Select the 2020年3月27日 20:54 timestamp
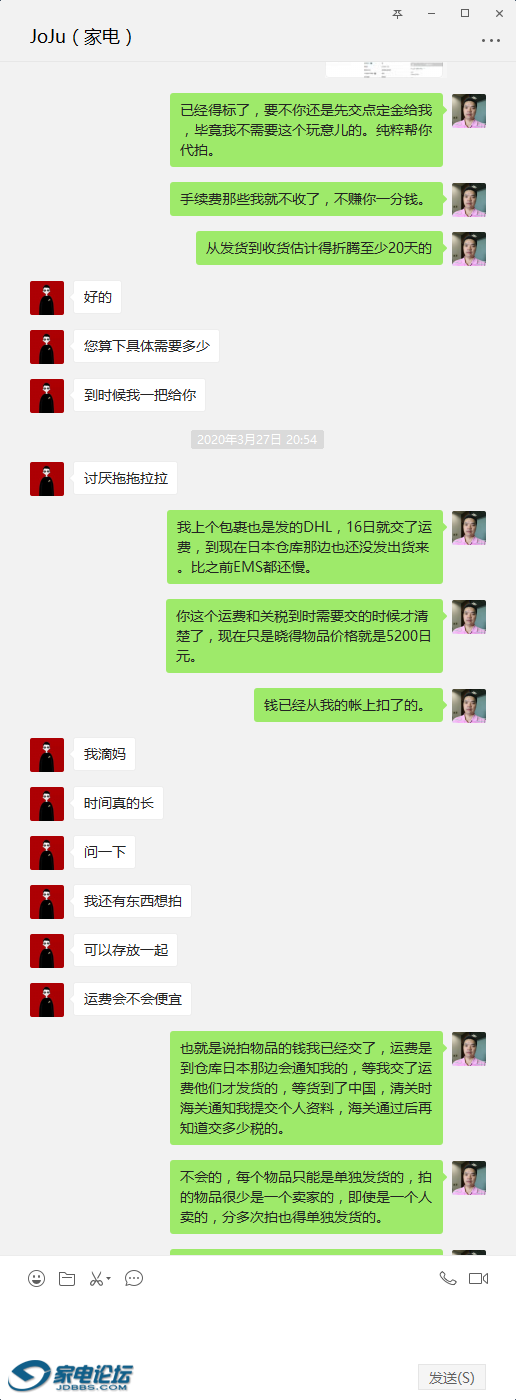The height and width of the screenshot is (1400, 516). (257, 439)
